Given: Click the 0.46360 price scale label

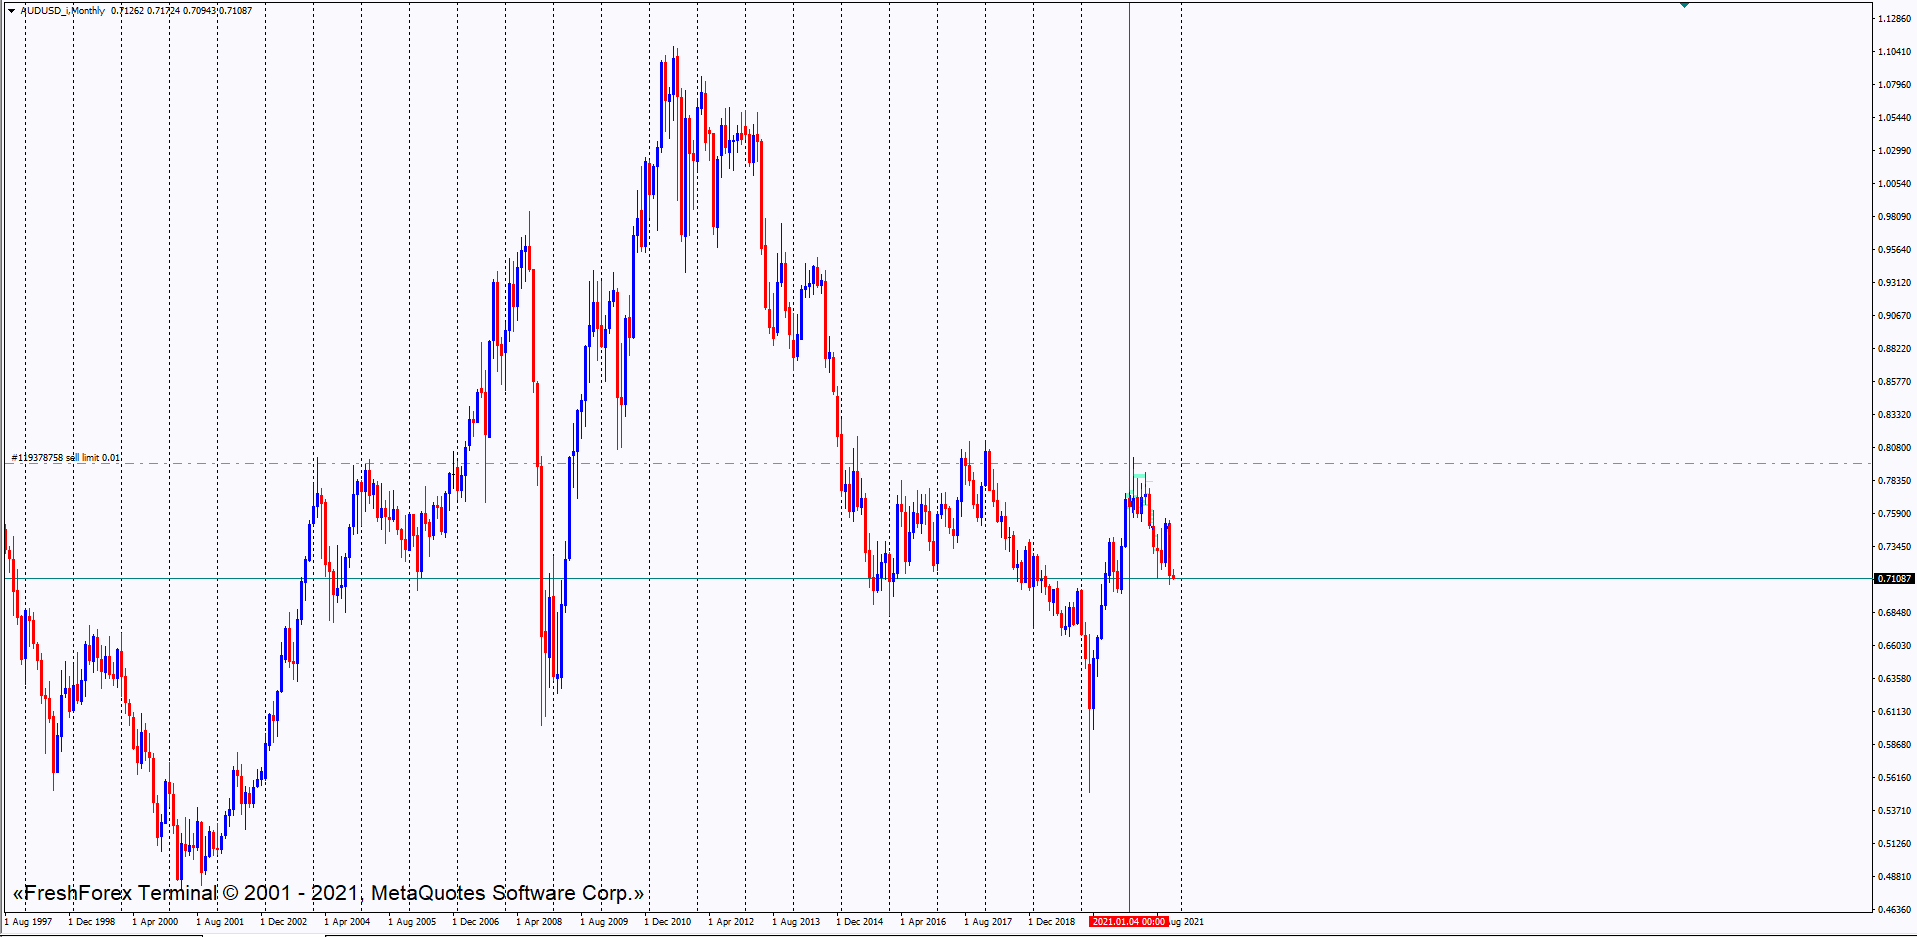Looking at the screenshot, I should [x=1894, y=910].
